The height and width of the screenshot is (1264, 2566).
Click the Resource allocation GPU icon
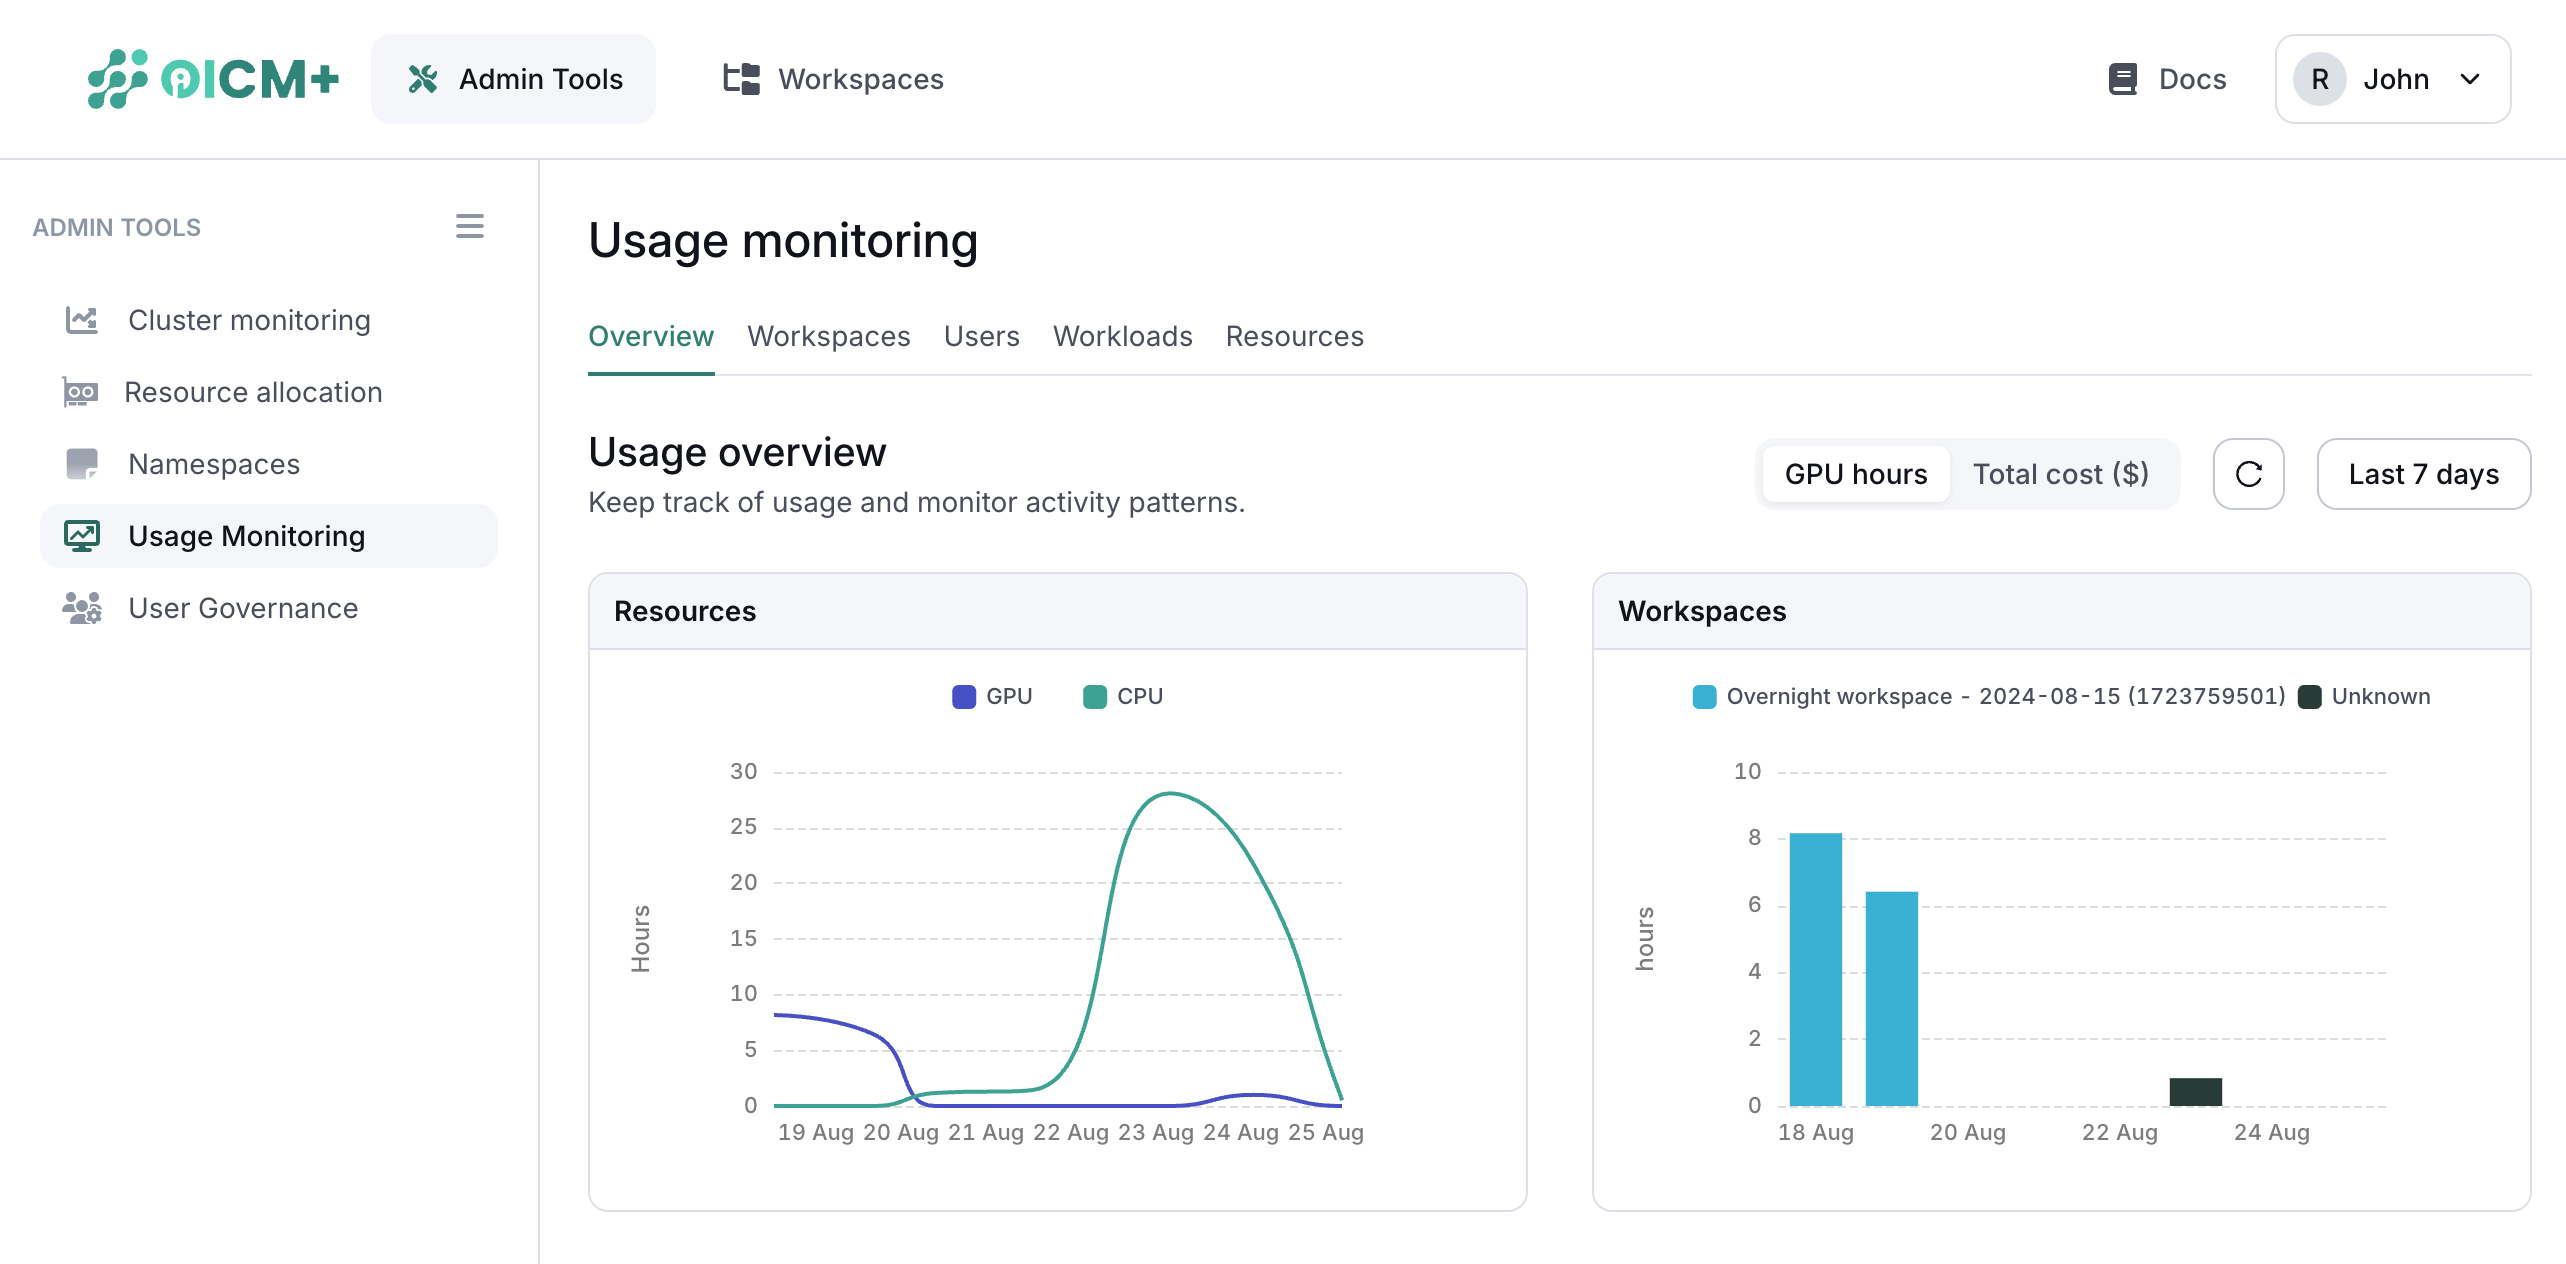[80, 392]
